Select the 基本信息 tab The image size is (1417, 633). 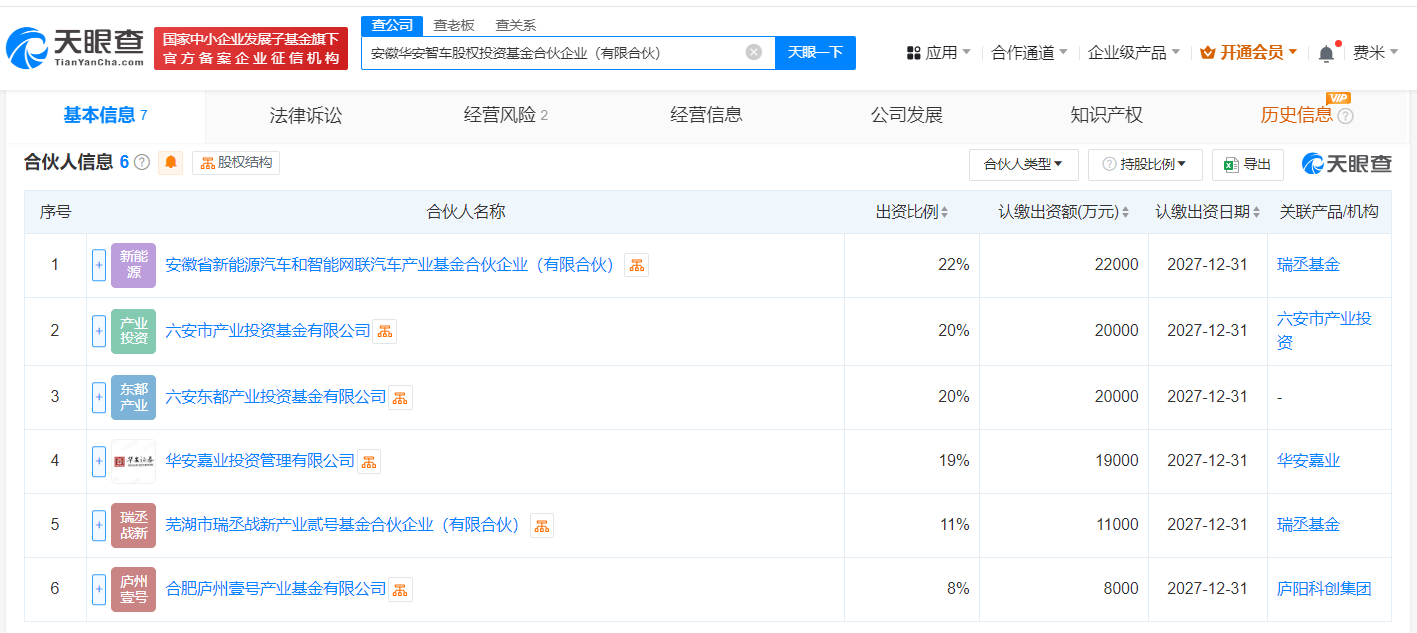pos(105,116)
